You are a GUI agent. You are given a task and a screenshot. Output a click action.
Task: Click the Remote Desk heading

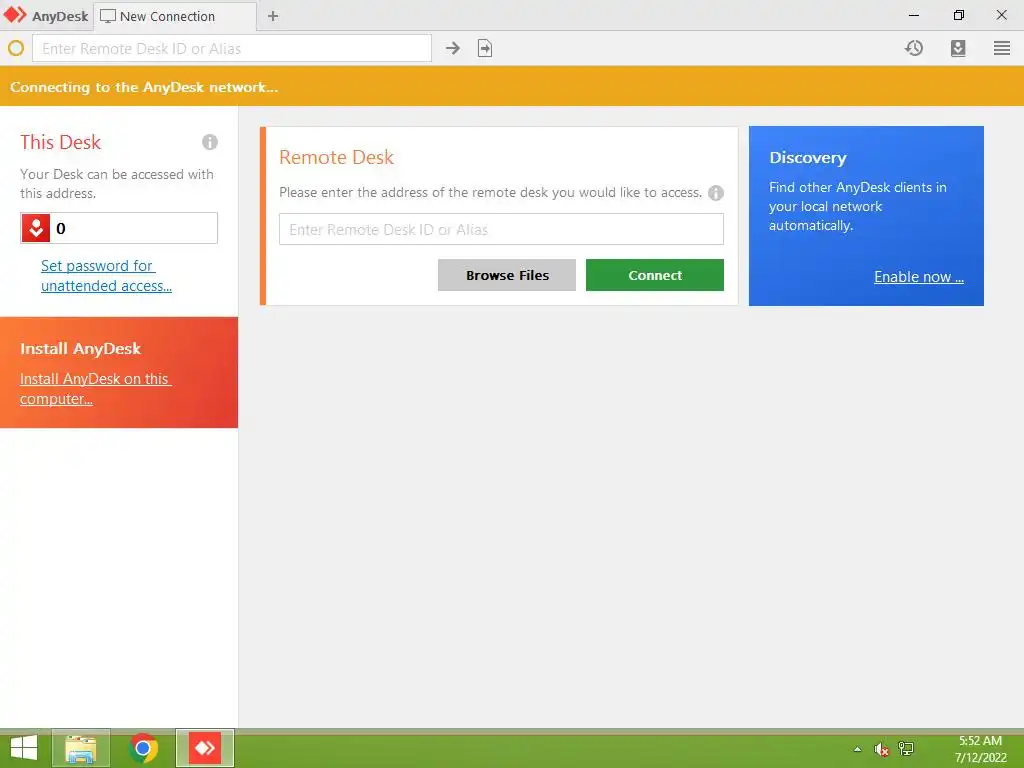[x=336, y=157]
